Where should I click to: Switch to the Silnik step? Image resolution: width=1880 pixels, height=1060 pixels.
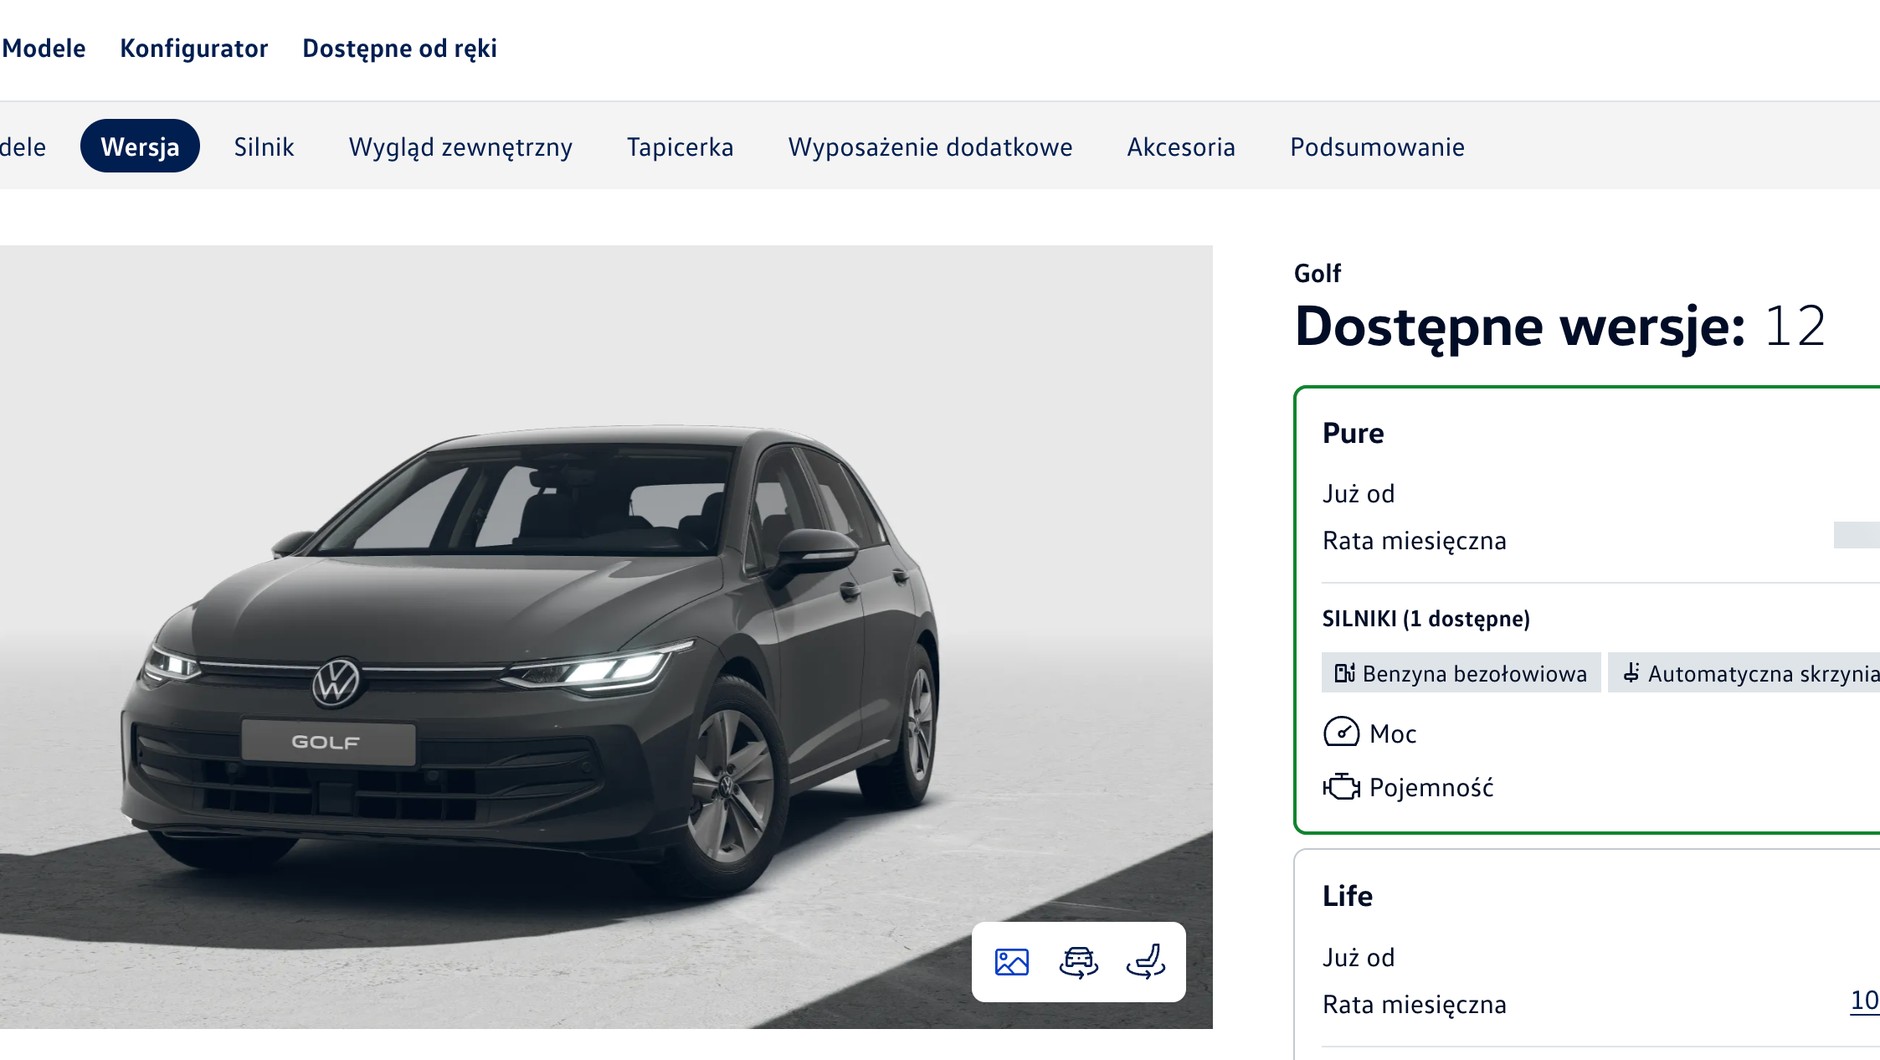coord(264,146)
